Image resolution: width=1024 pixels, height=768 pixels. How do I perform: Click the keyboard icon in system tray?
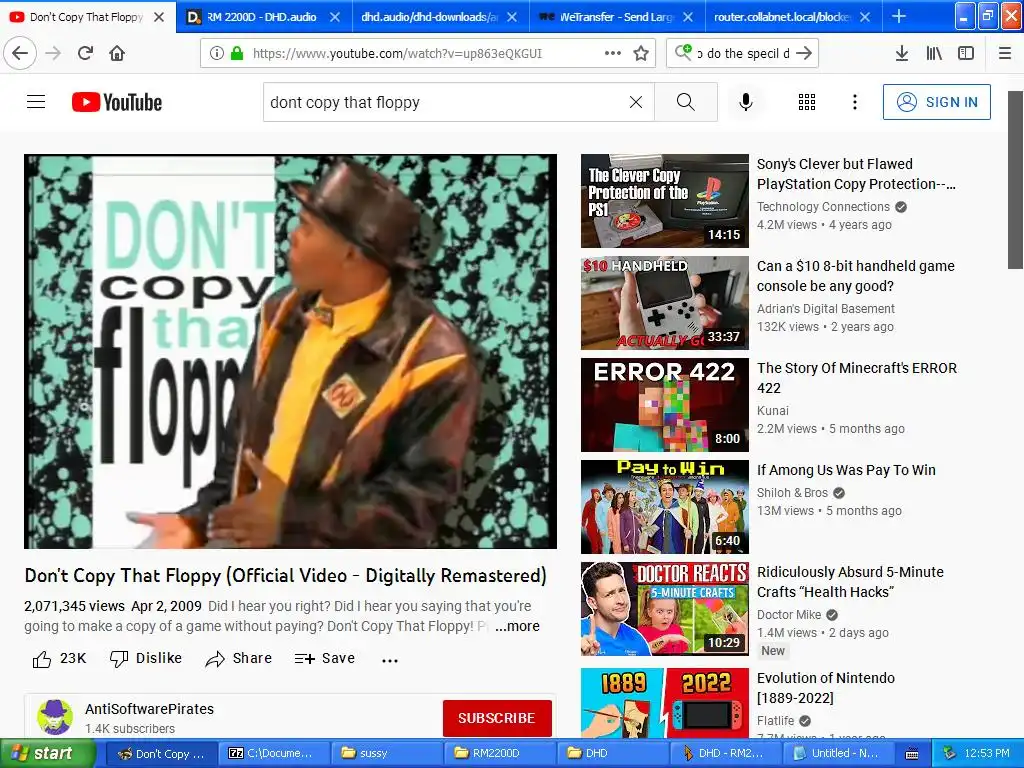point(912,754)
